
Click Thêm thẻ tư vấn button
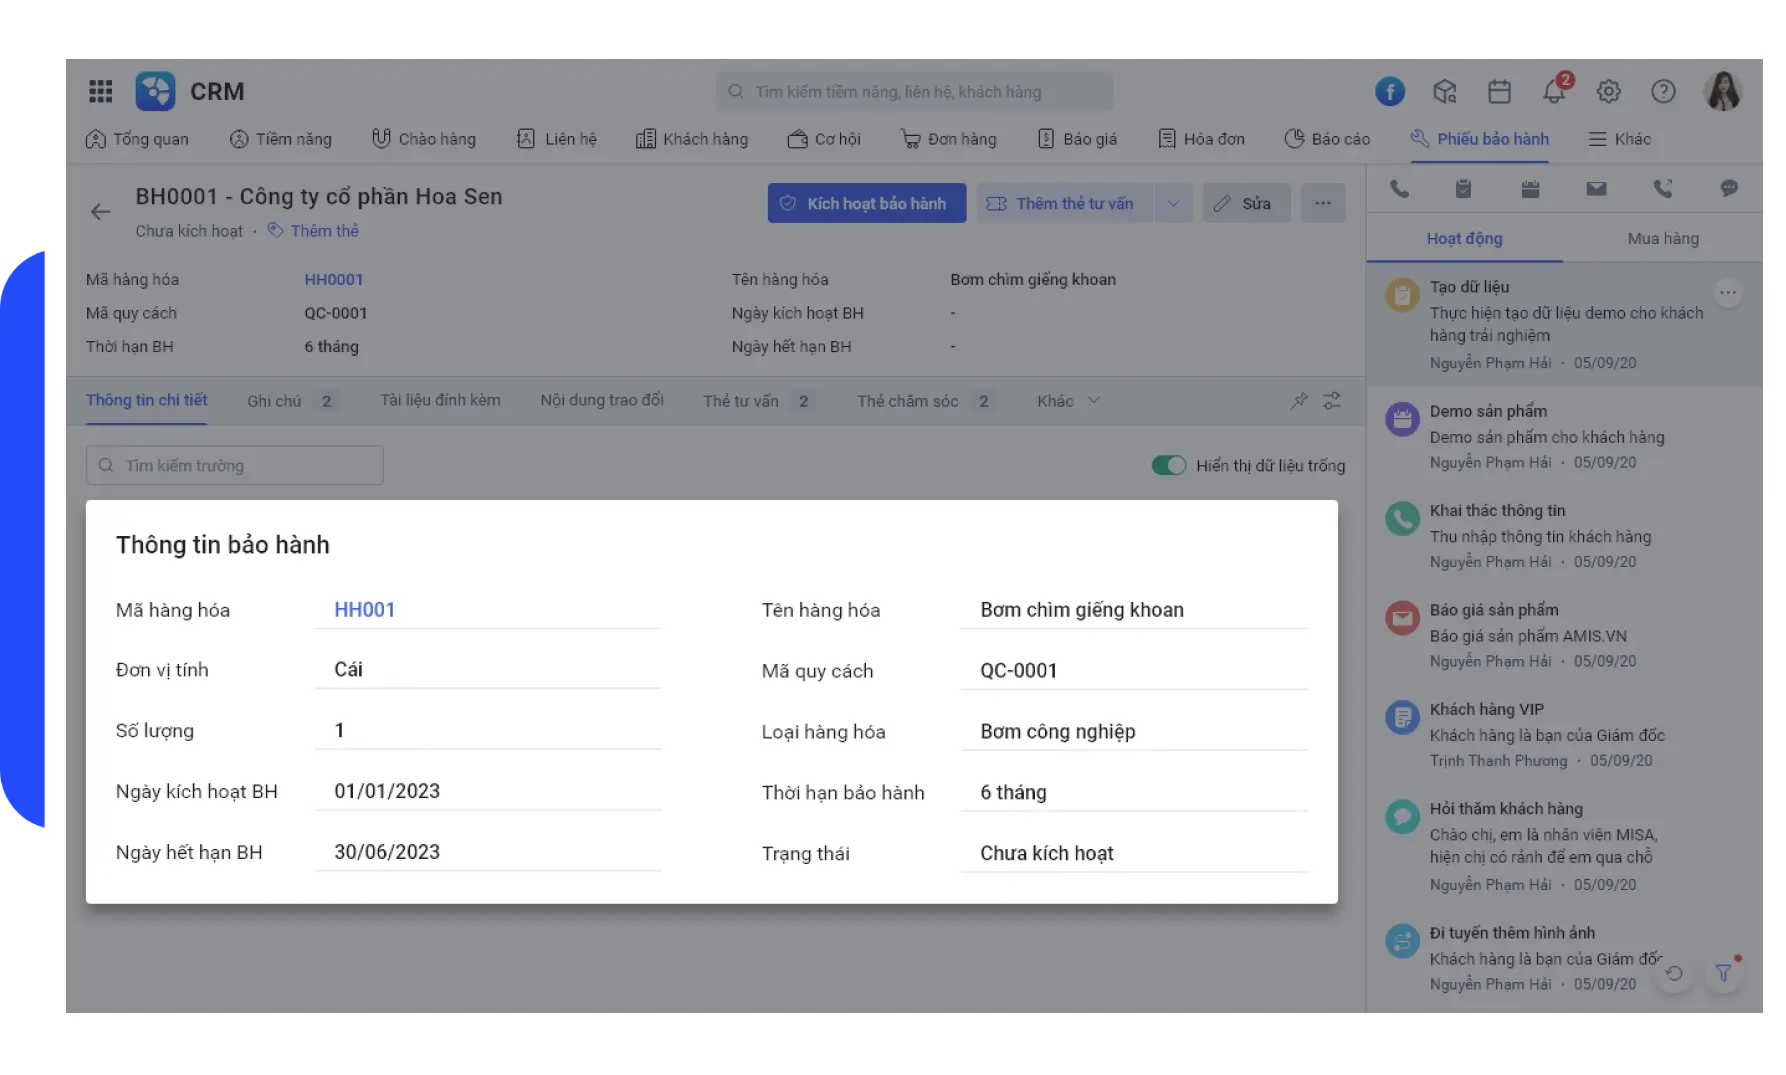click(1065, 203)
